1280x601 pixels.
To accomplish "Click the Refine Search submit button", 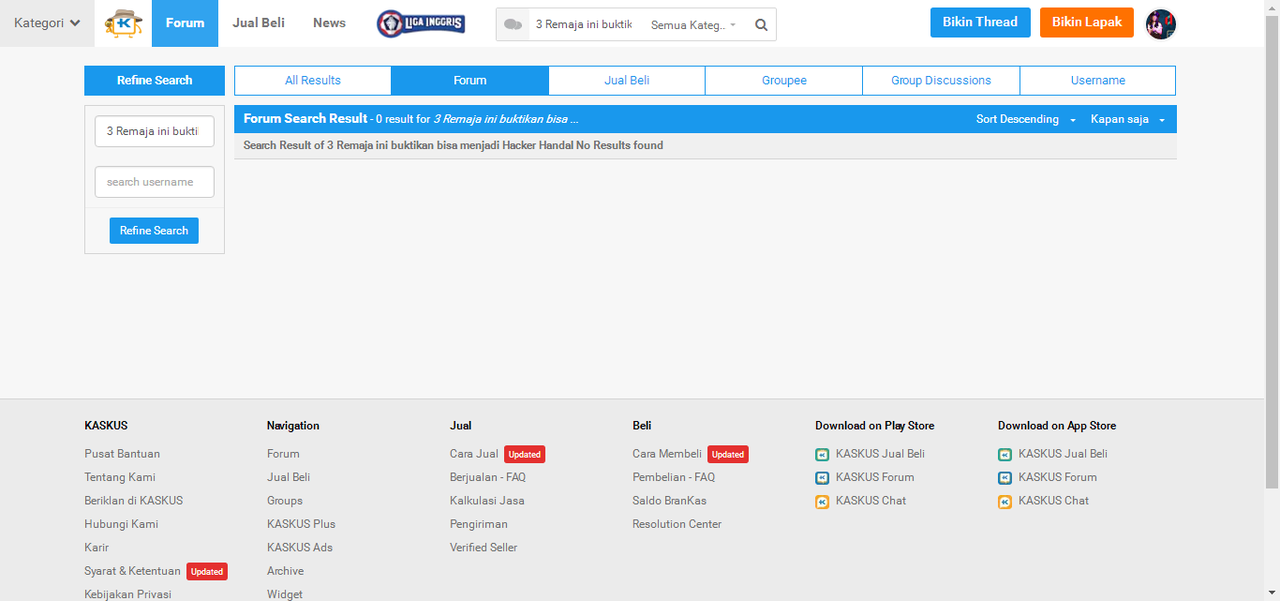I will 154,231.
